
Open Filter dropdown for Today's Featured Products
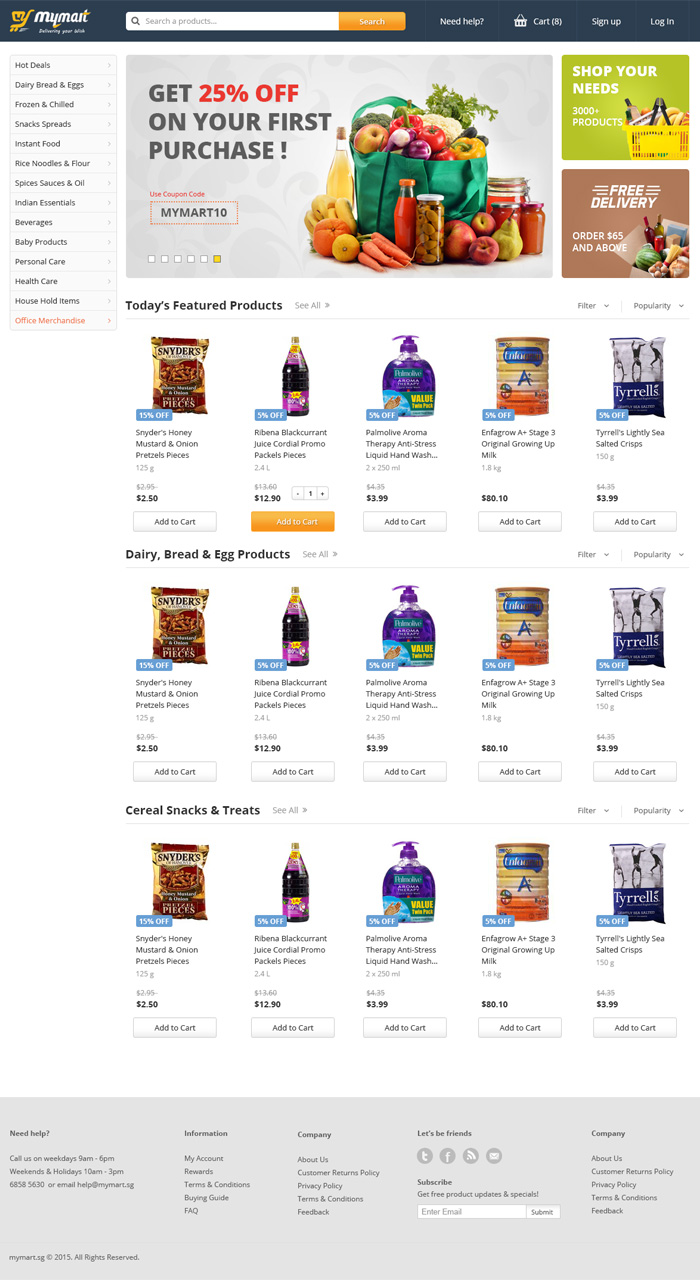tap(593, 306)
